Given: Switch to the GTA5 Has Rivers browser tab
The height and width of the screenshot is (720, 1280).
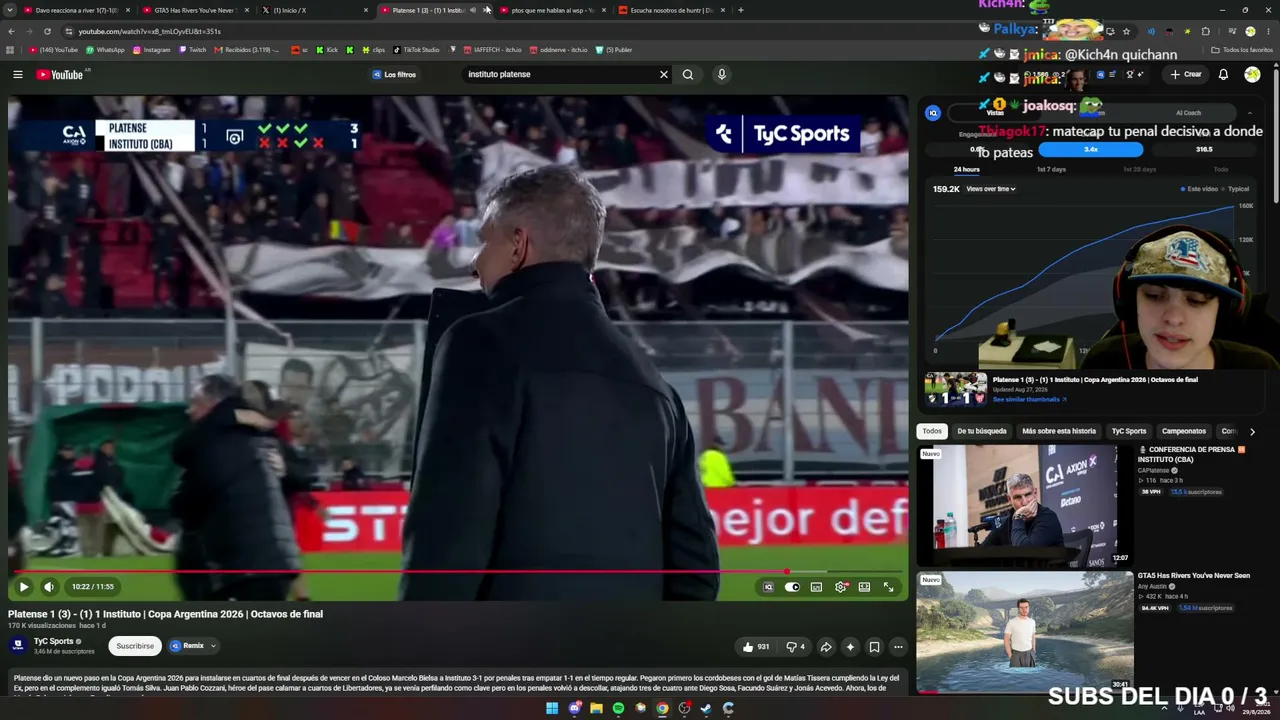Looking at the screenshot, I should coord(193,10).
